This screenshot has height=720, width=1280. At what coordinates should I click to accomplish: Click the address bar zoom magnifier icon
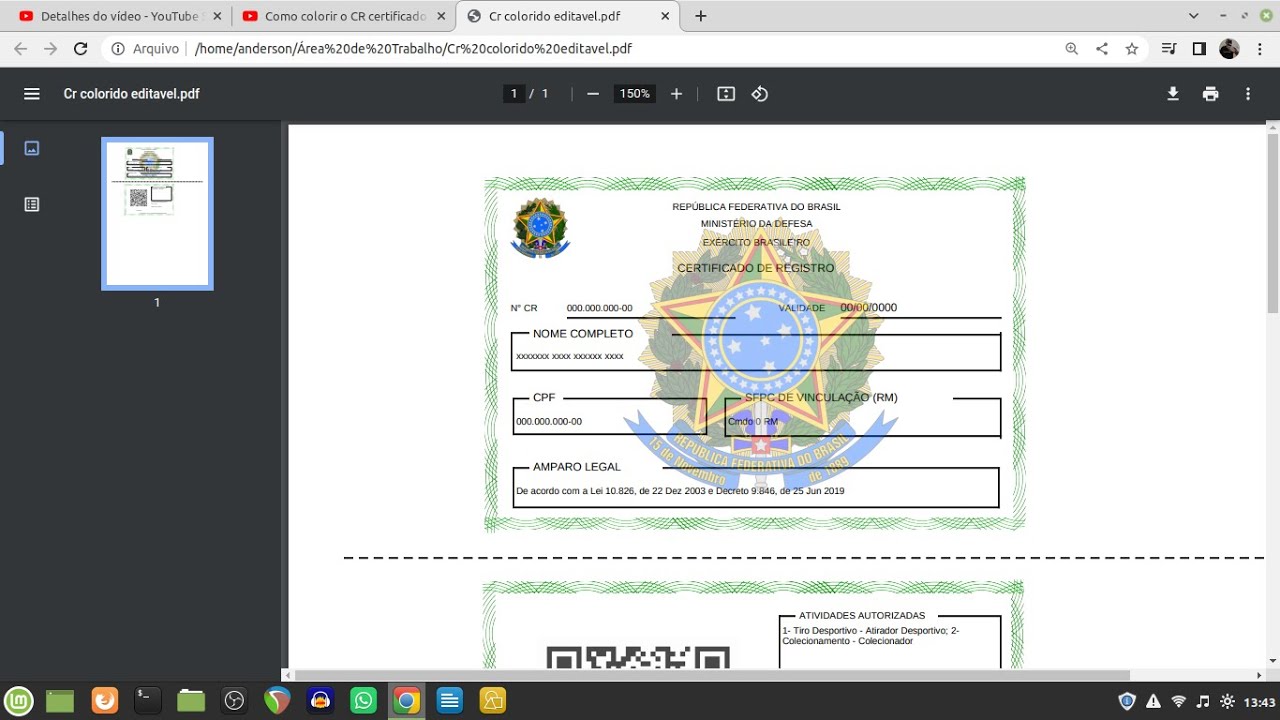point(1072,48)
